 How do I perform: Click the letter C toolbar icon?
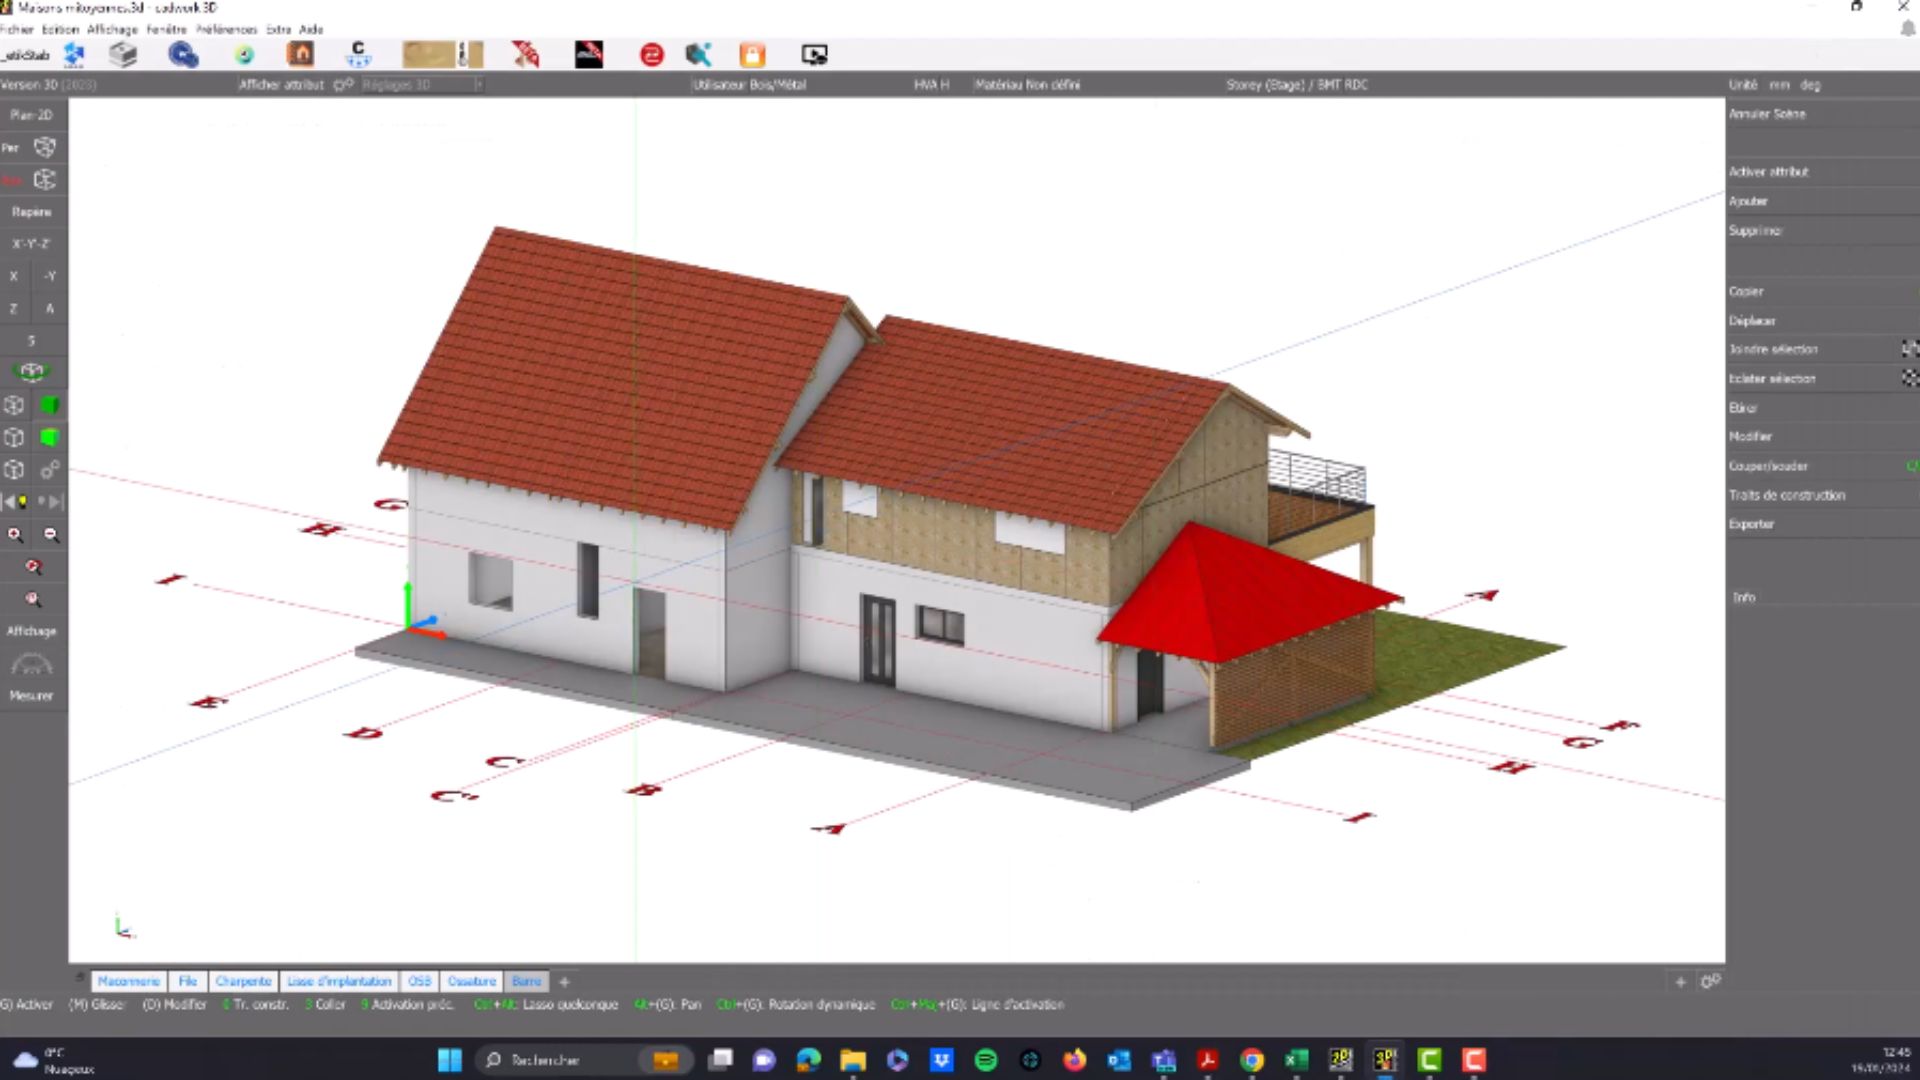(x=358, y=54)
